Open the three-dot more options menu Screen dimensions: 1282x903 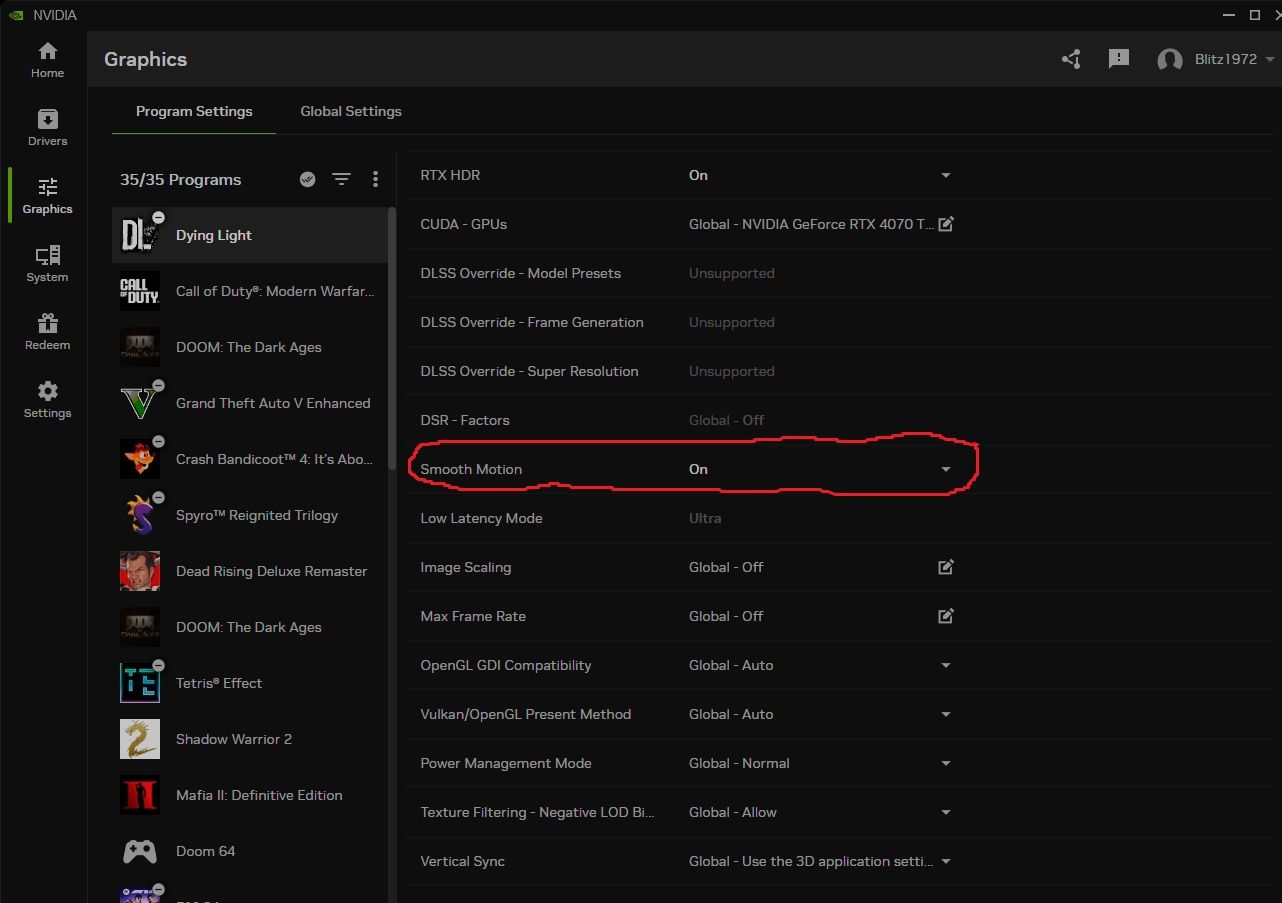(375, 179)
